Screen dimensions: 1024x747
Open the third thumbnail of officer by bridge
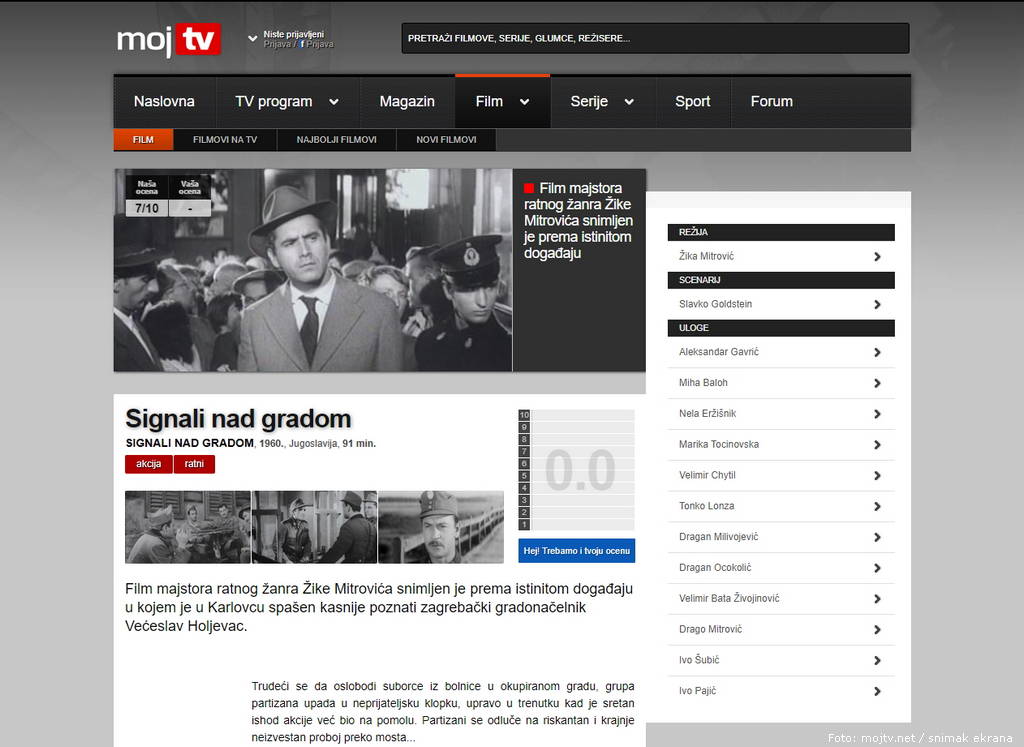tap(441, 527)
